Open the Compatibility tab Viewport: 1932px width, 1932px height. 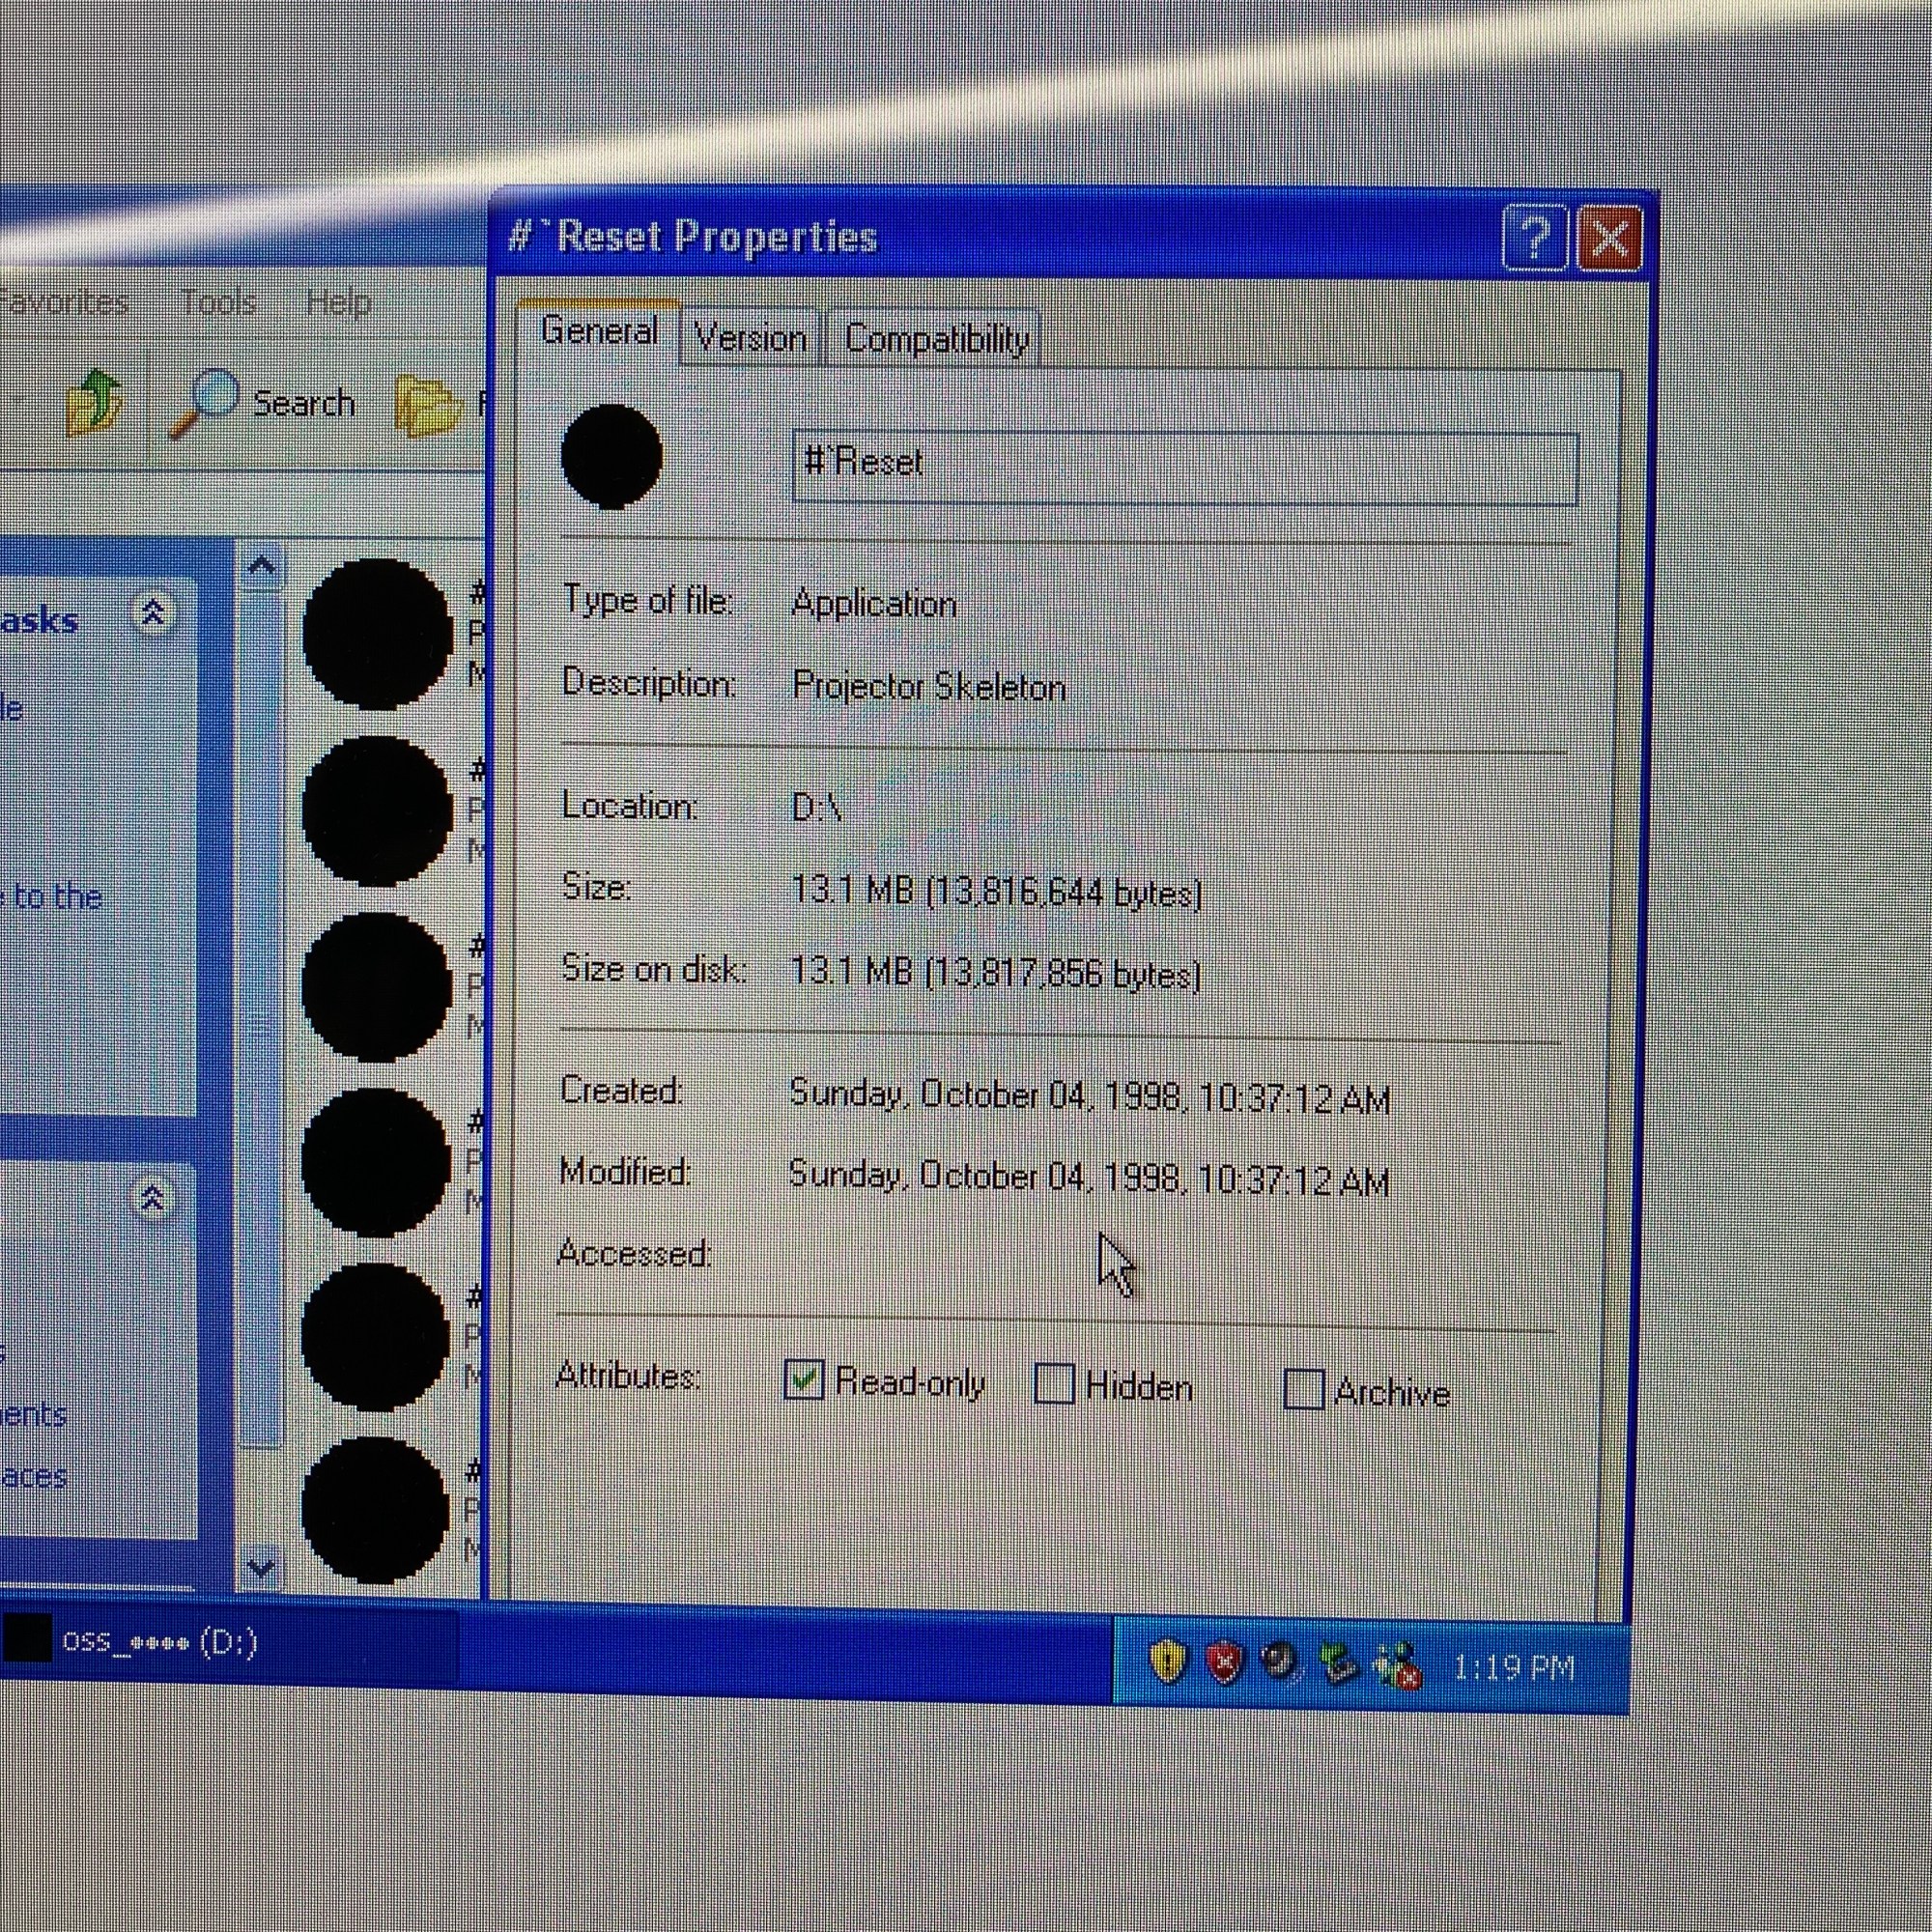click(936, 340)
